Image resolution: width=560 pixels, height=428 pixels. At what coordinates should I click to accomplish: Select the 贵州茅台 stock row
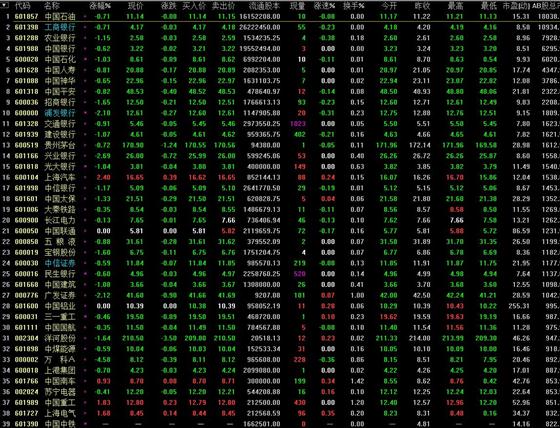click(280, 145)
